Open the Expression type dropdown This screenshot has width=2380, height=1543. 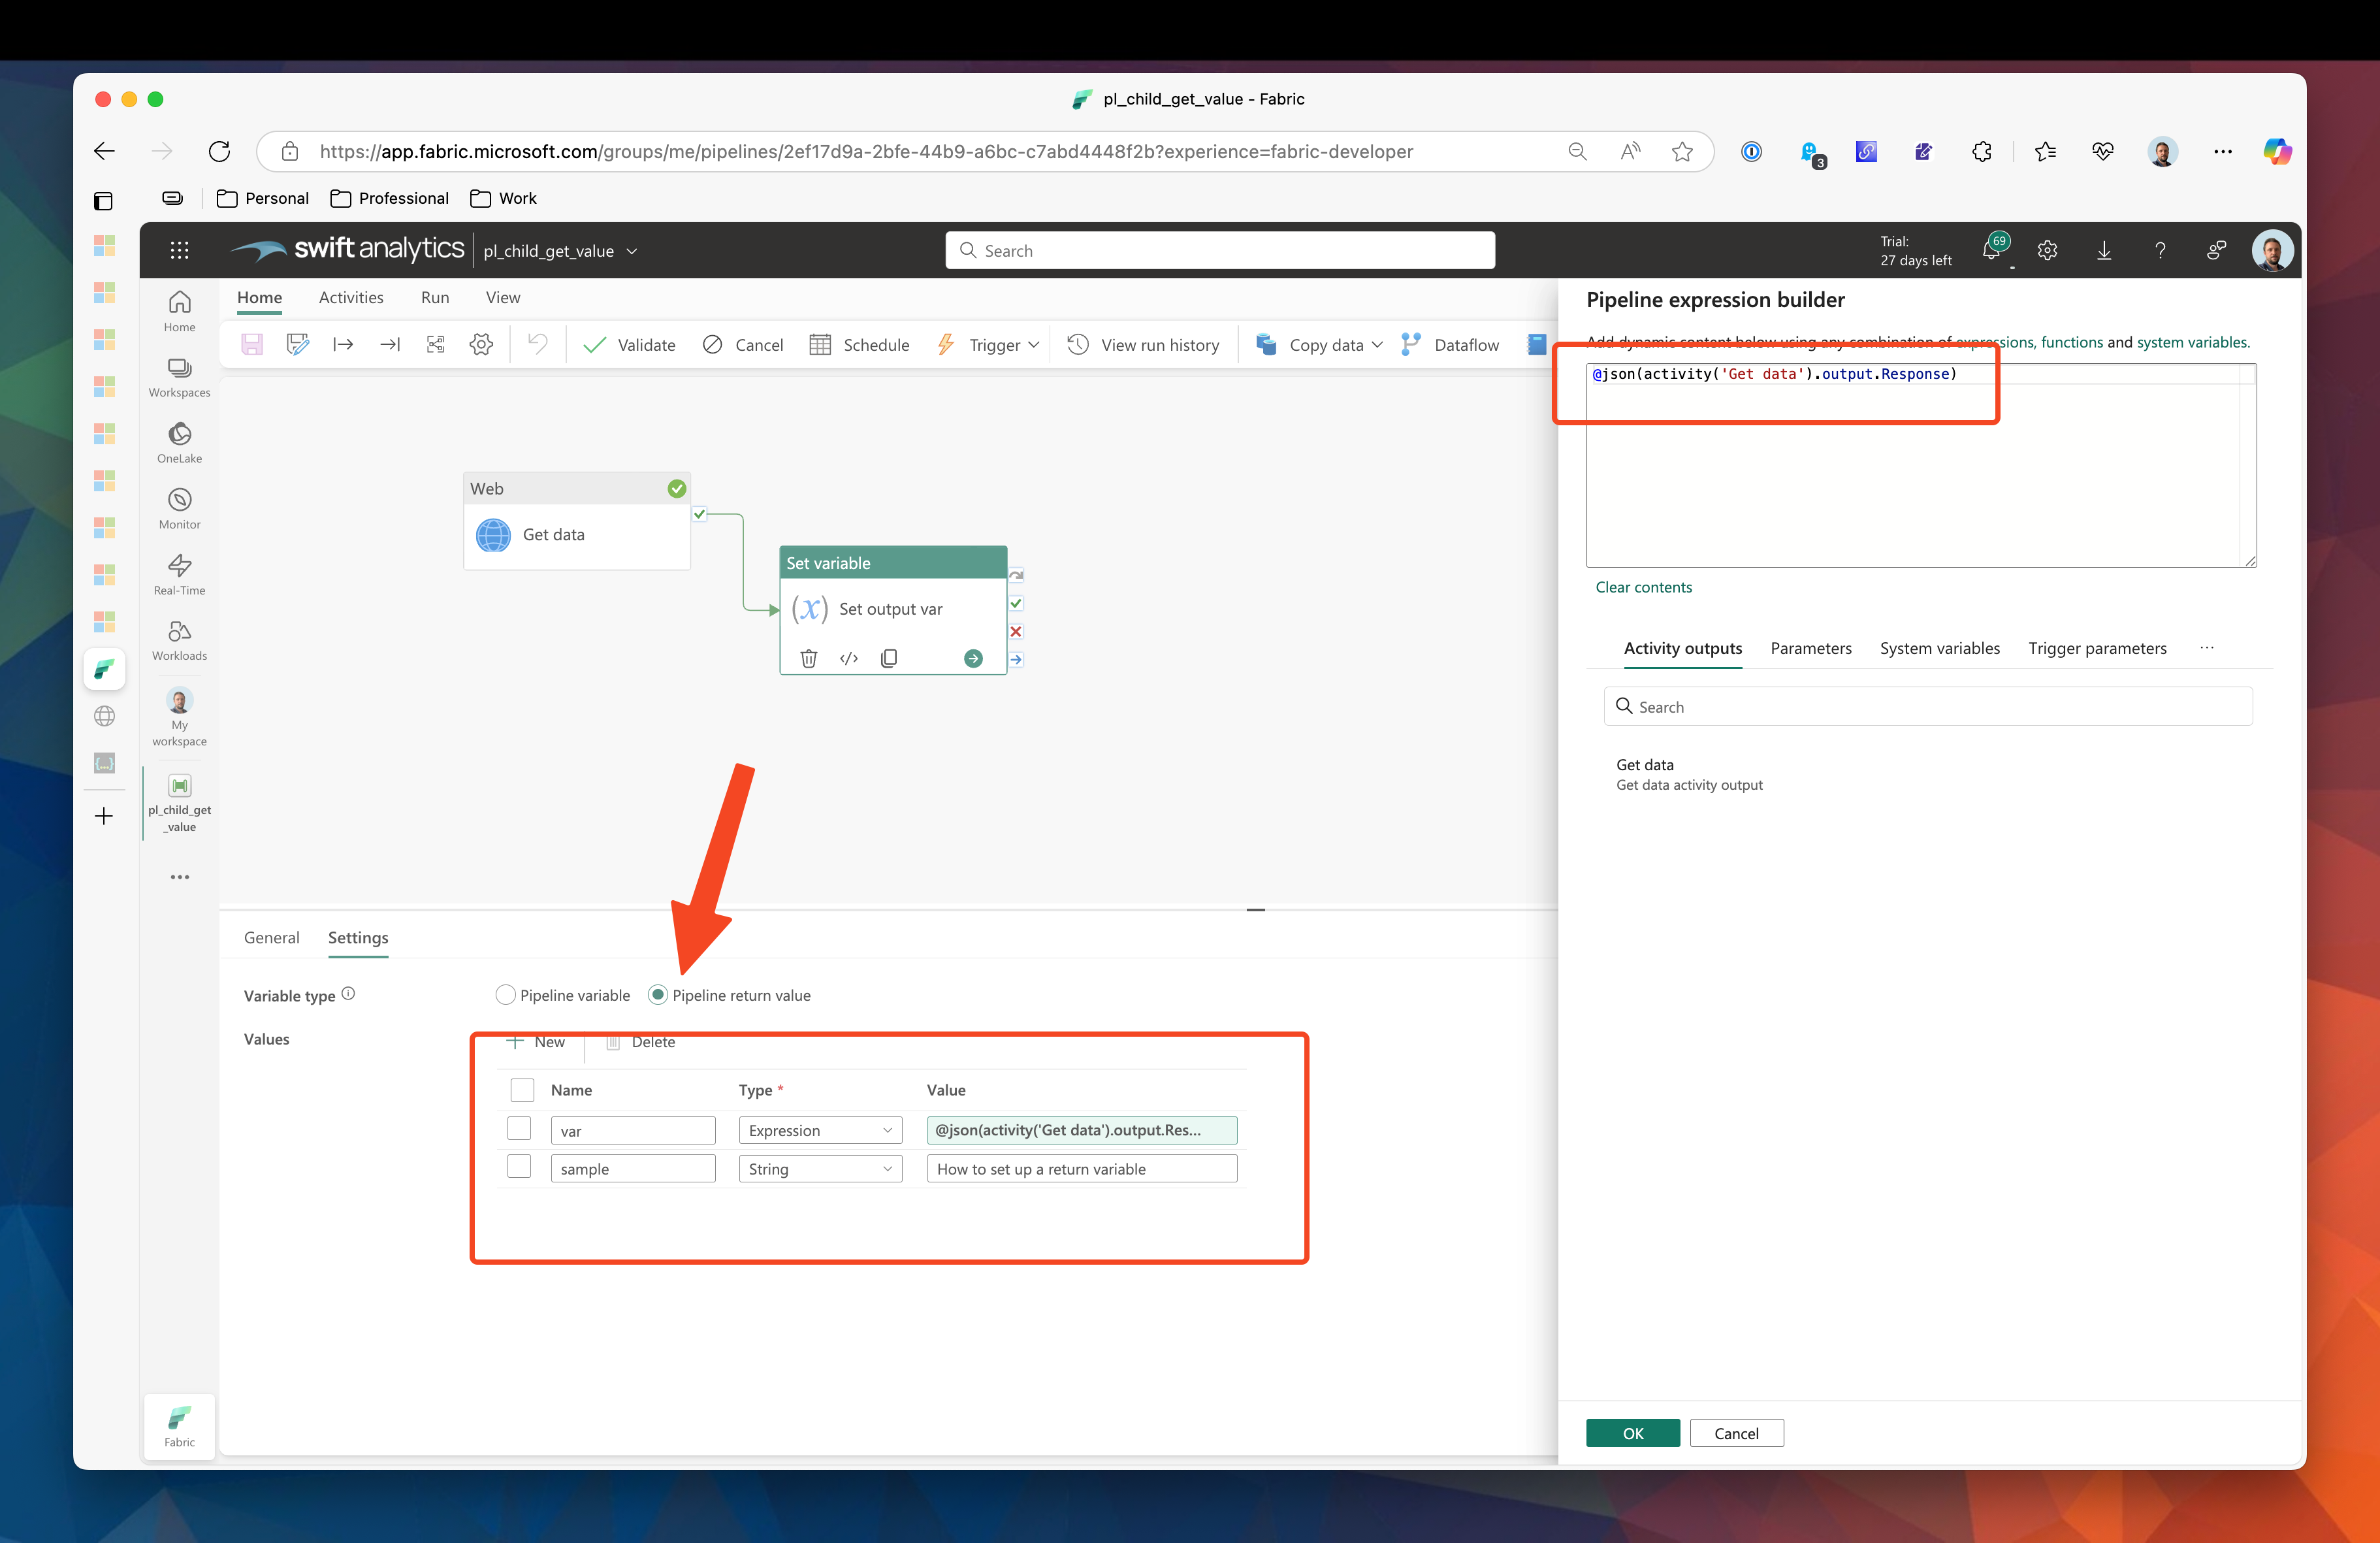pos(820,1130)
